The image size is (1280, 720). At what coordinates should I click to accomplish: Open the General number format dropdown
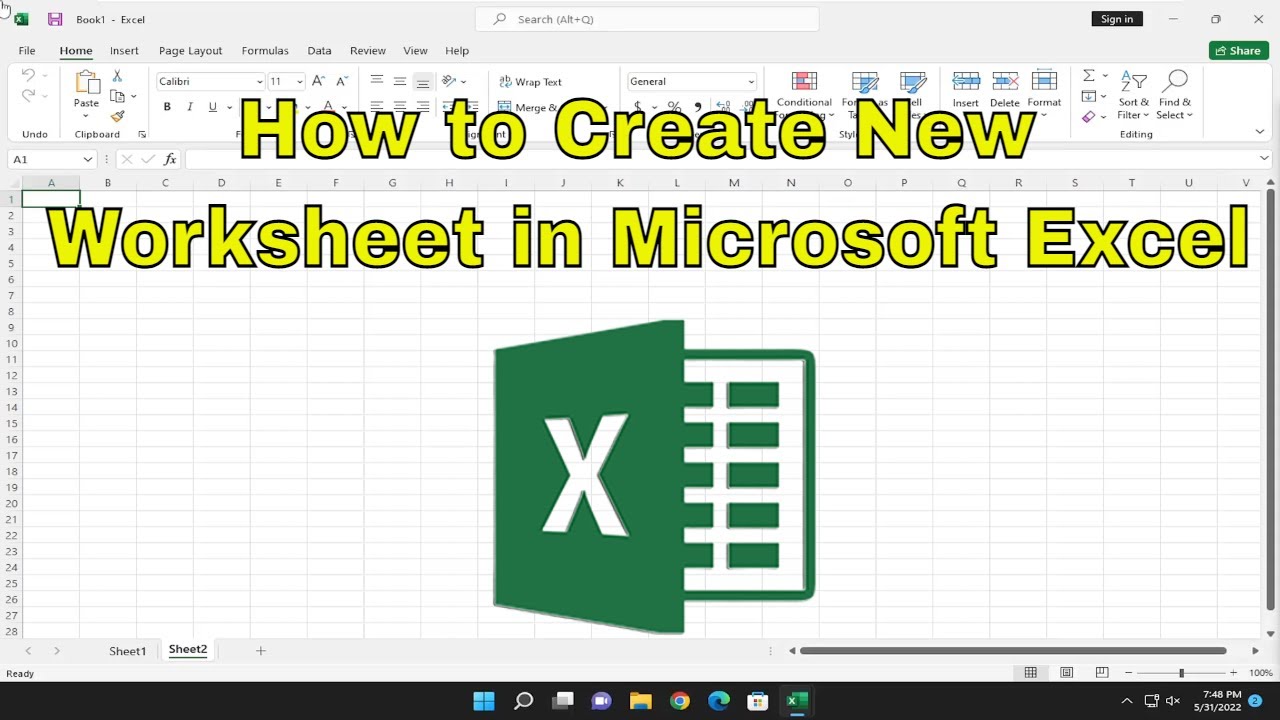pos(751,82)
